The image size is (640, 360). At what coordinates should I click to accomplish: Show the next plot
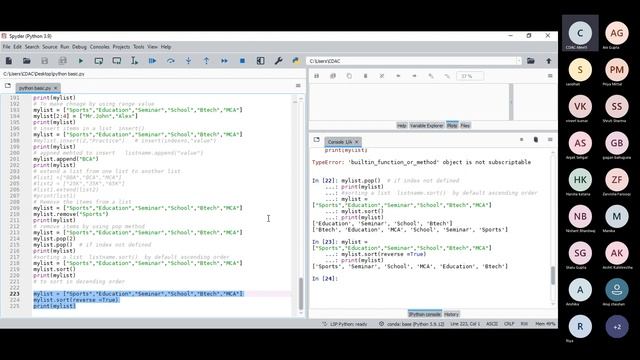point(414,76)
